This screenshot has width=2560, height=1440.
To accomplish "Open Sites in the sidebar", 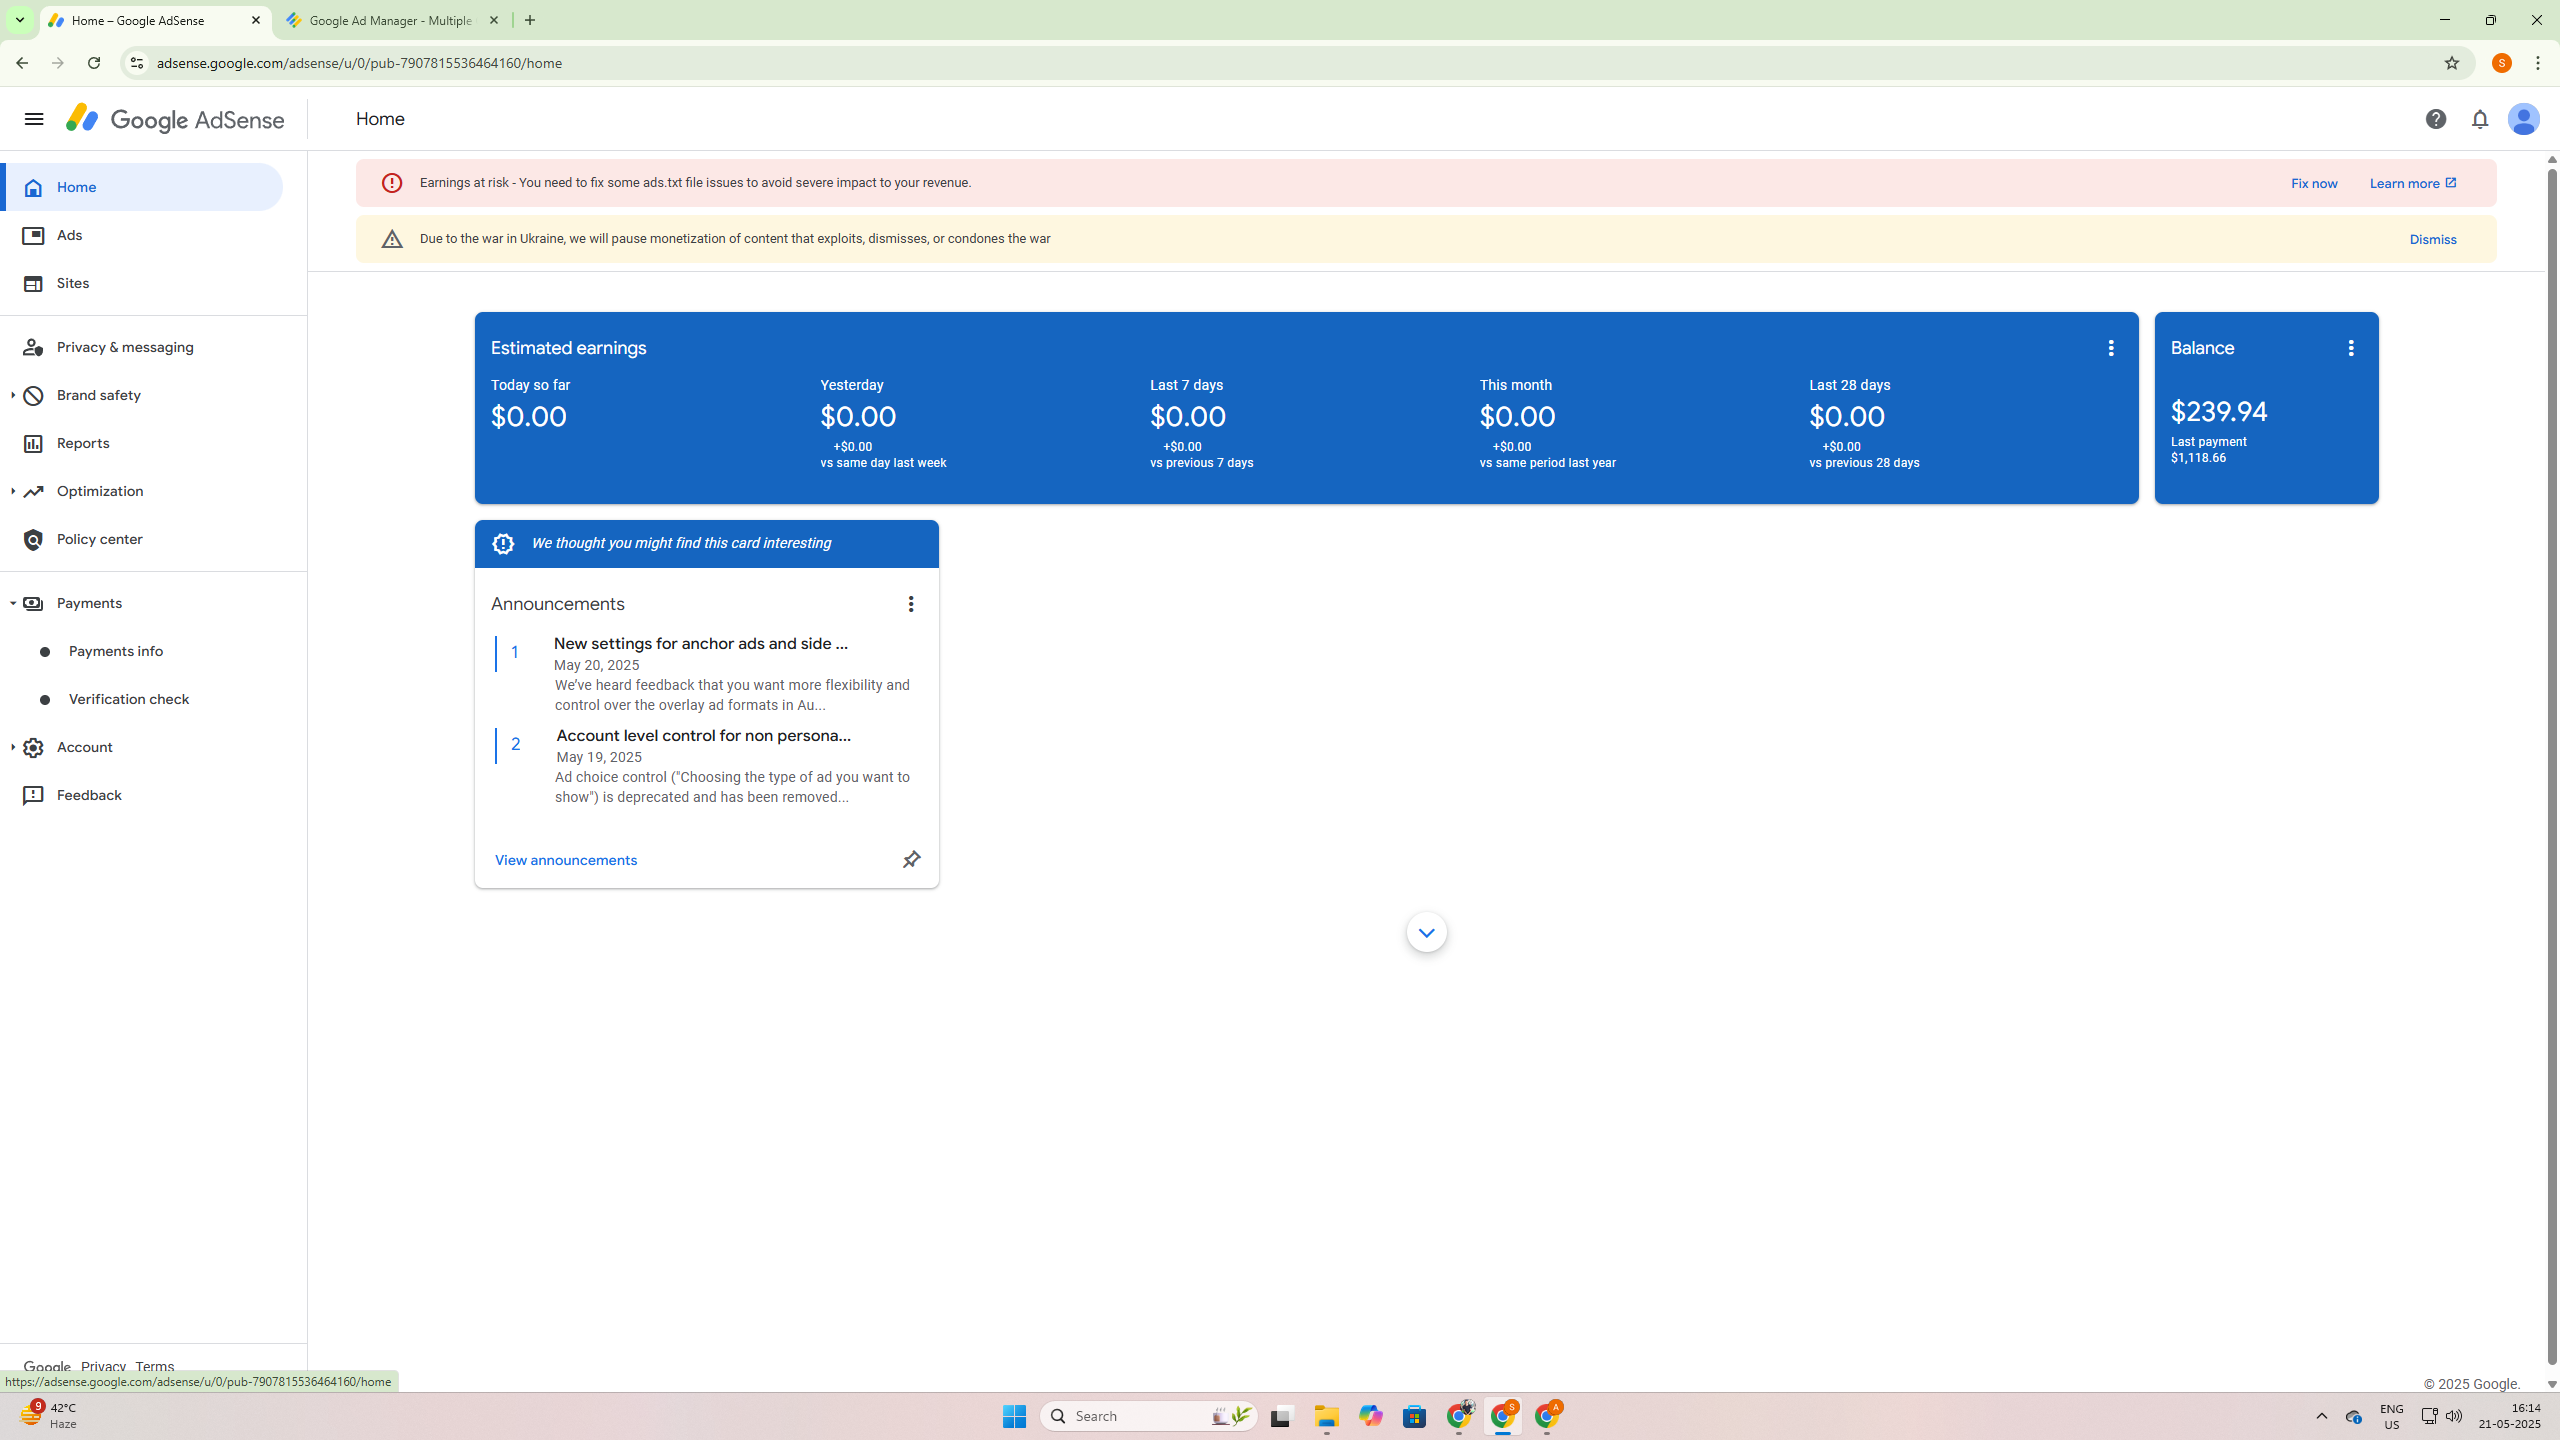I will coord(141,283).
